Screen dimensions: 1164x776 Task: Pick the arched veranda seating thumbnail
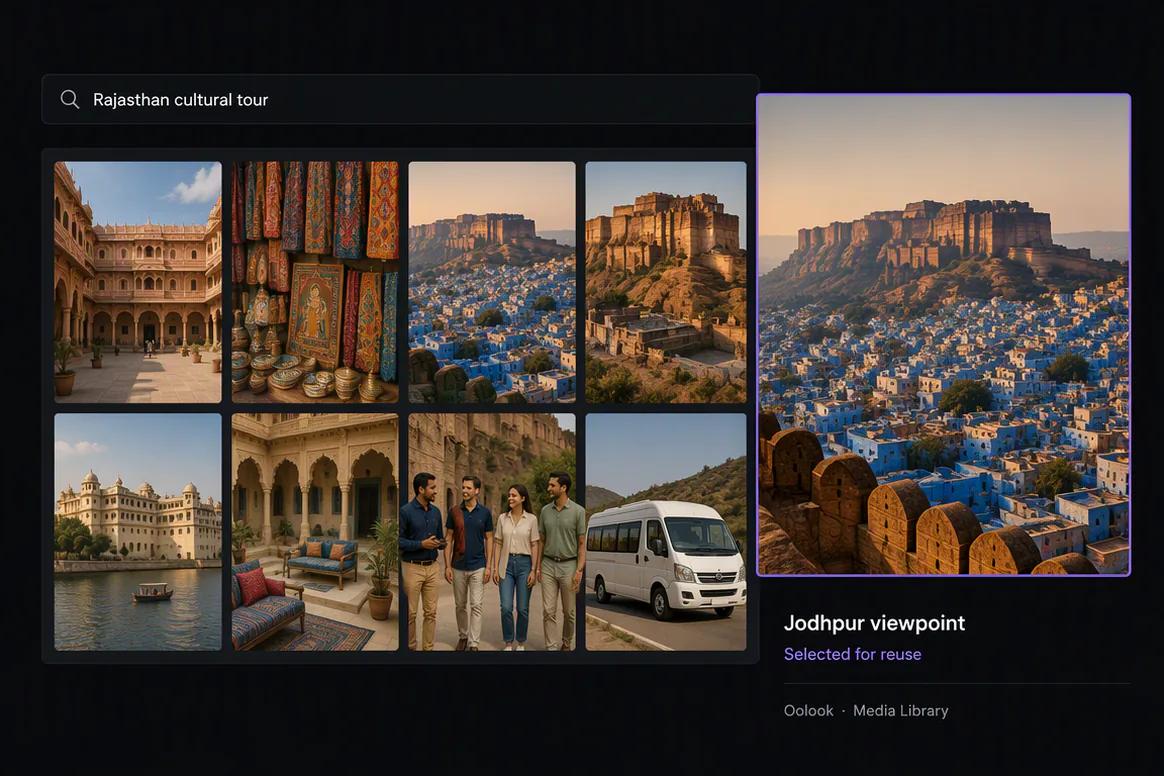[x=315, y=532]
